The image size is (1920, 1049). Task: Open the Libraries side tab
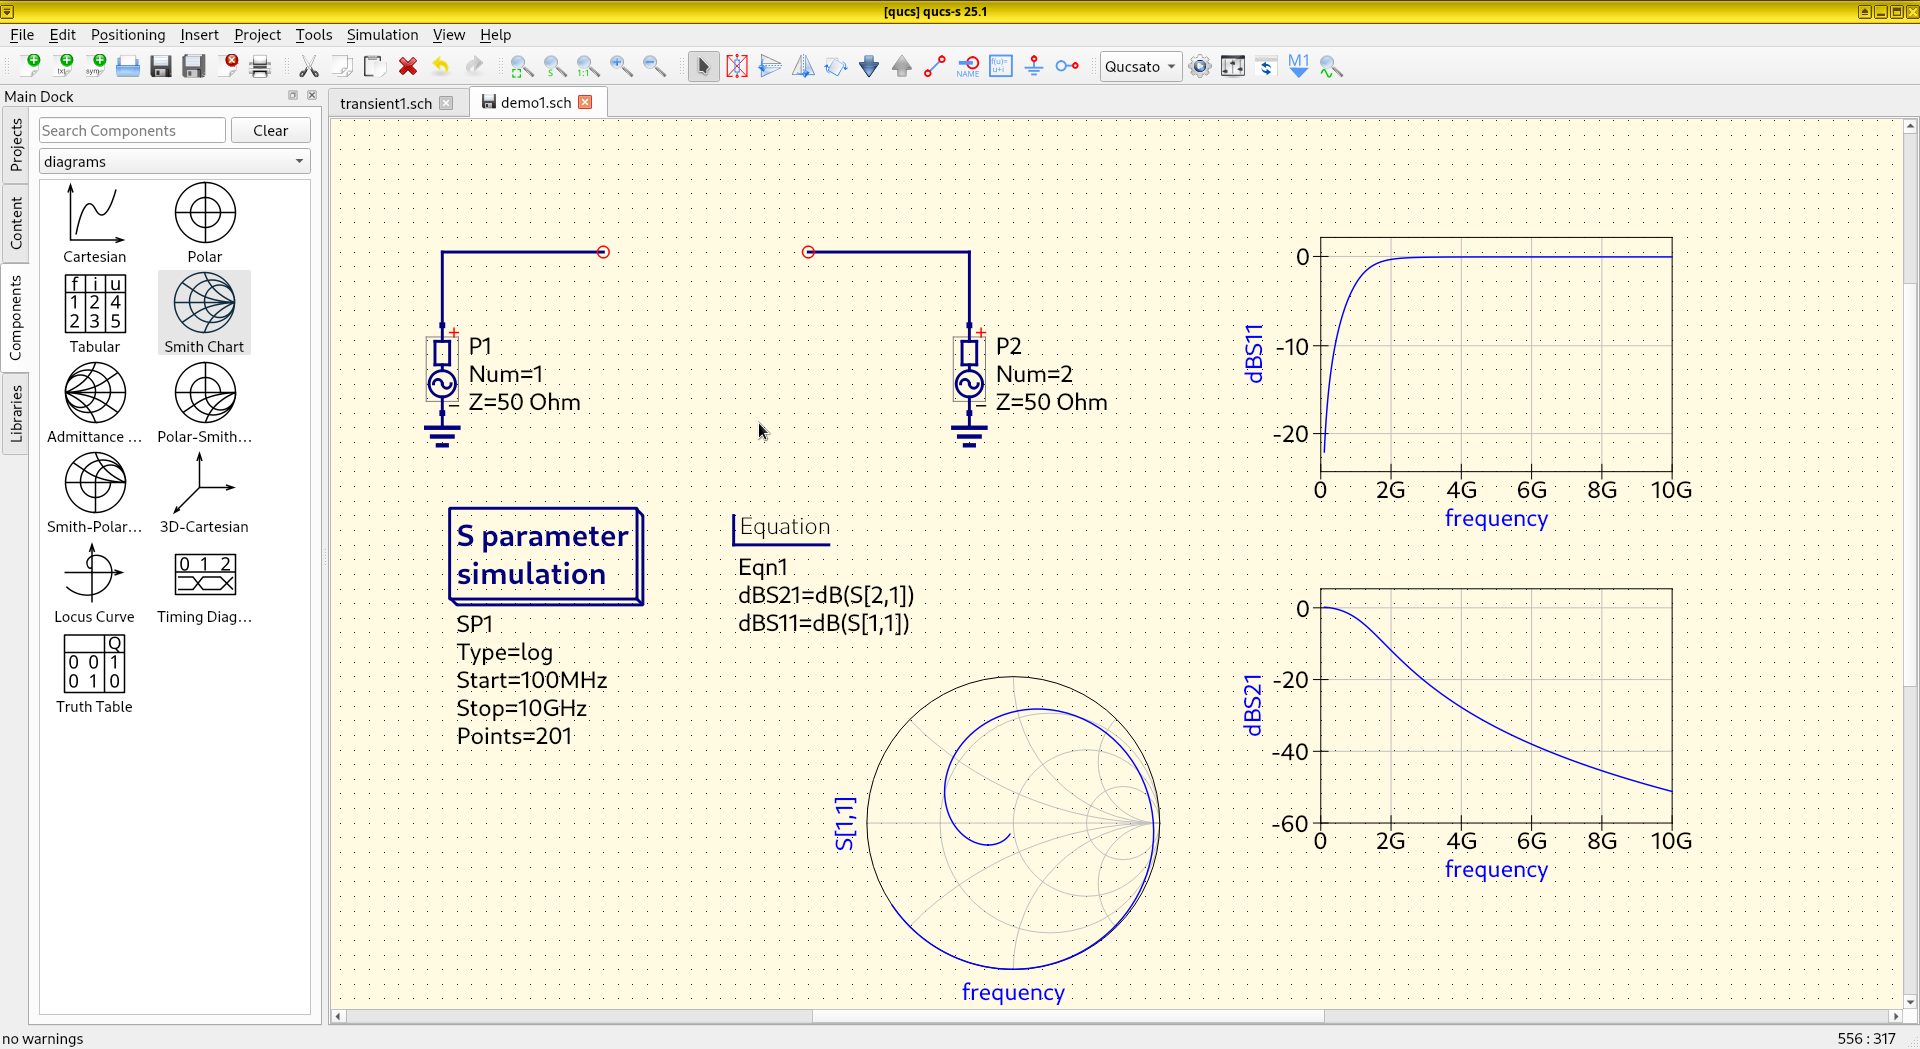tap(16, 414)
